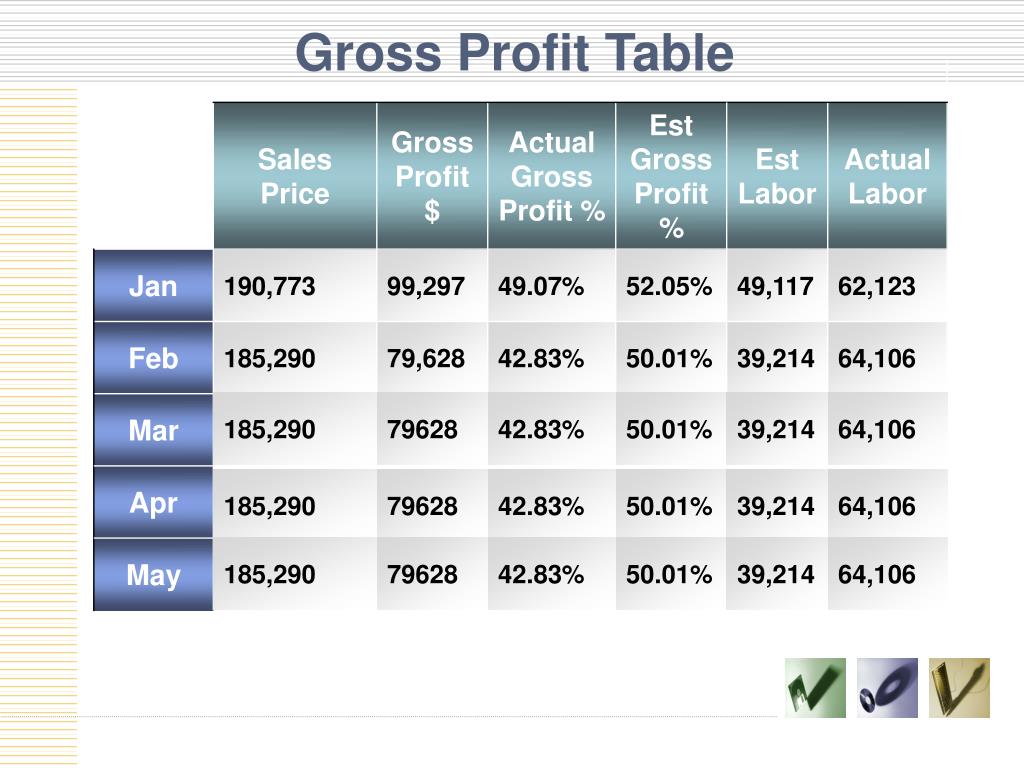The height and width of the screenshot is (768, 1024).
Task: Select the Jan row header
Action: (x=153, y=286)
